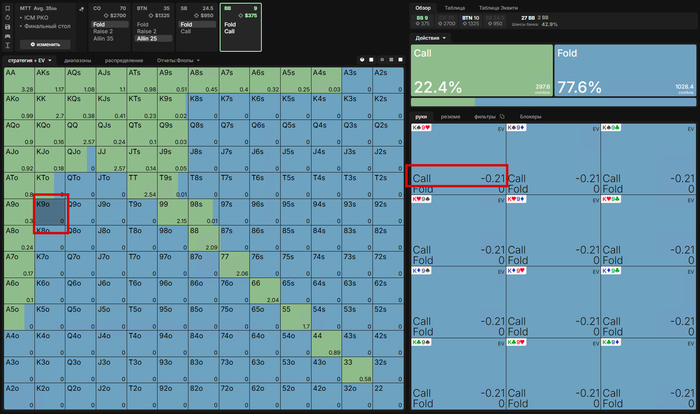Click the изменить button
Viewport: 700px width, 414px height.
click(45, 44)
